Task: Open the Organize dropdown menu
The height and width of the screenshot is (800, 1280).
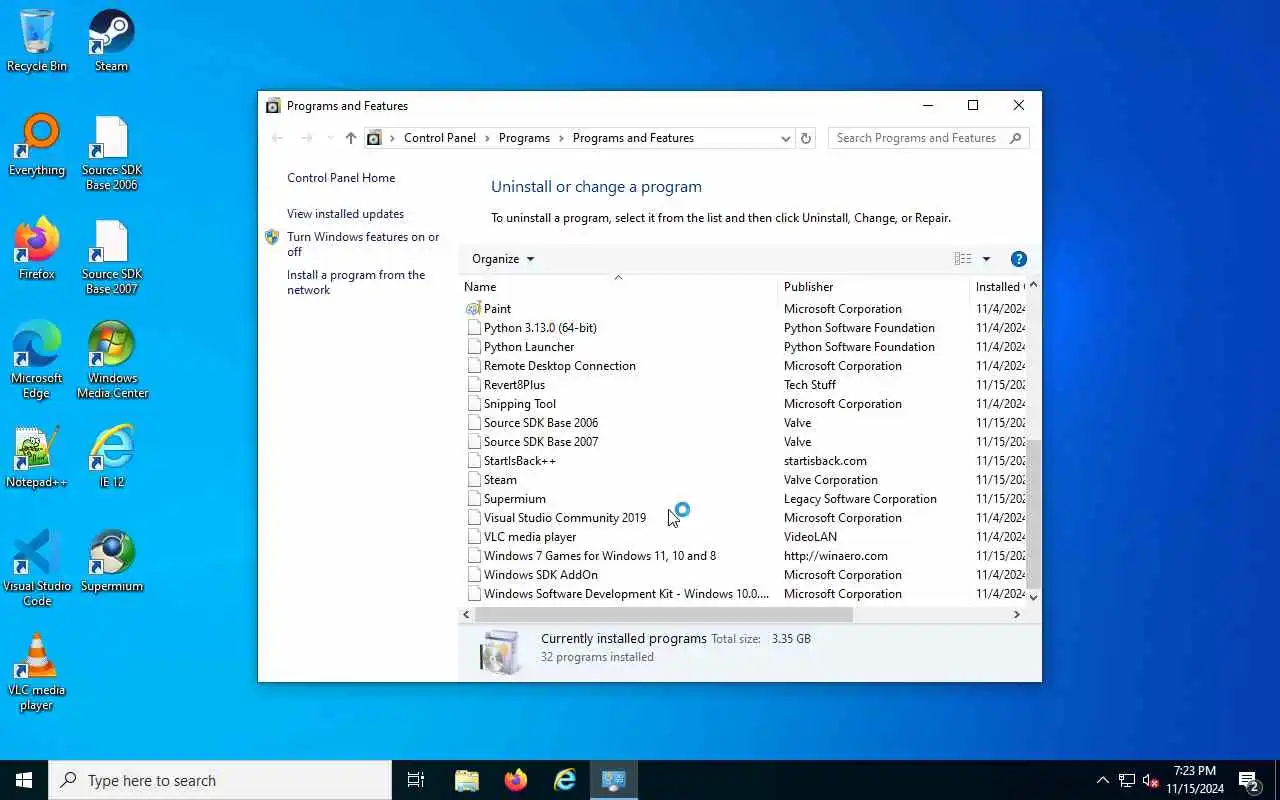Action: click(x=503, y=259)
